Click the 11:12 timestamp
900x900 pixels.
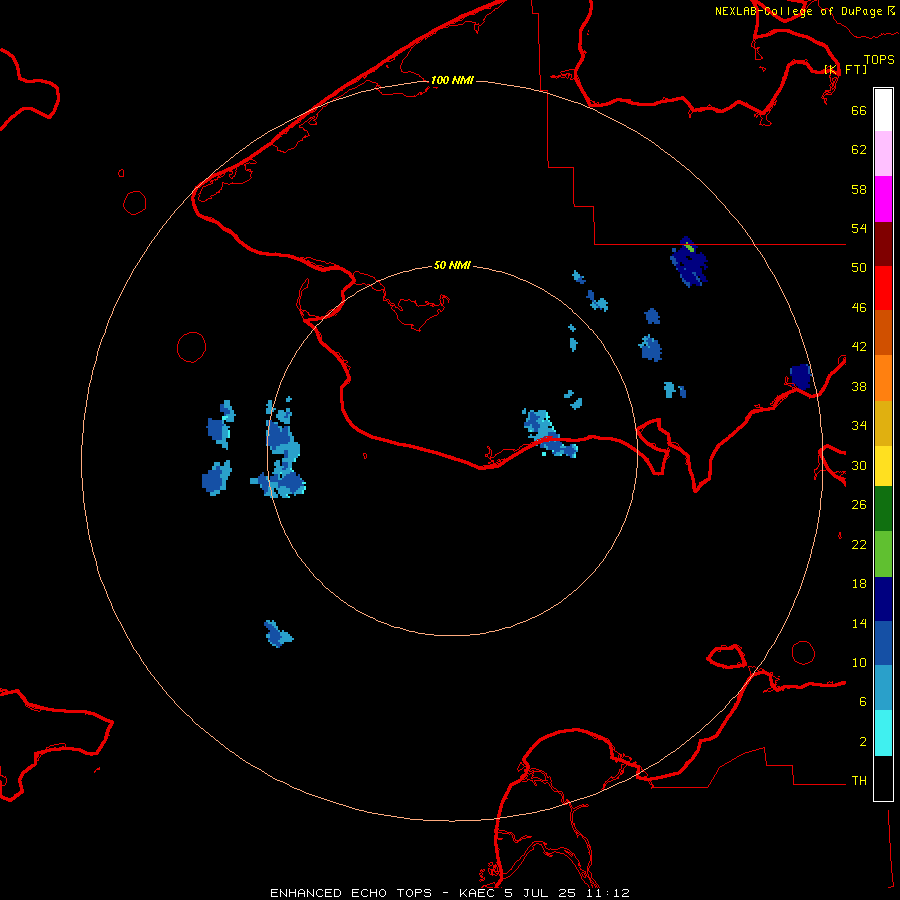click(608, 893)
